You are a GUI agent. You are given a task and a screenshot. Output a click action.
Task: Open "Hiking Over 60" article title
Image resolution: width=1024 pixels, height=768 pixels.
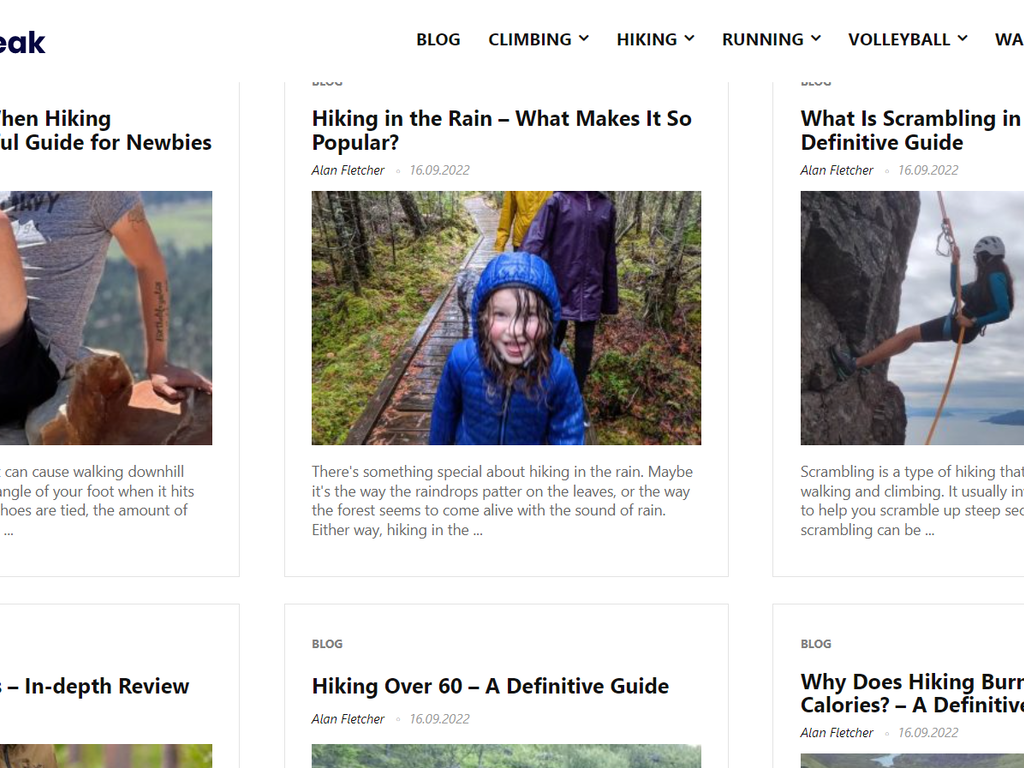[x=490, y=686]
